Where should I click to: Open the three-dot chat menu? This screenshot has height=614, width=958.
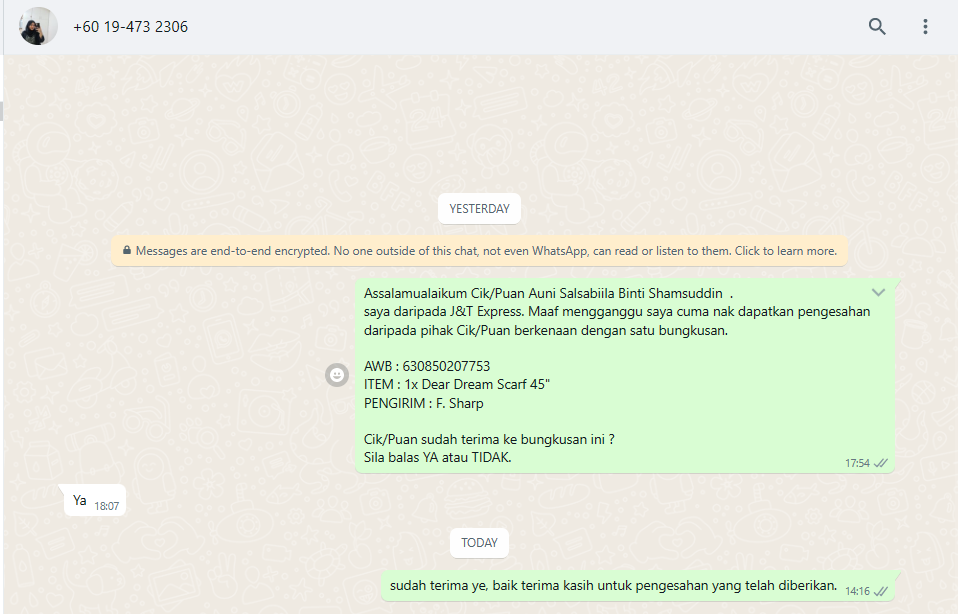click(925, 27)
